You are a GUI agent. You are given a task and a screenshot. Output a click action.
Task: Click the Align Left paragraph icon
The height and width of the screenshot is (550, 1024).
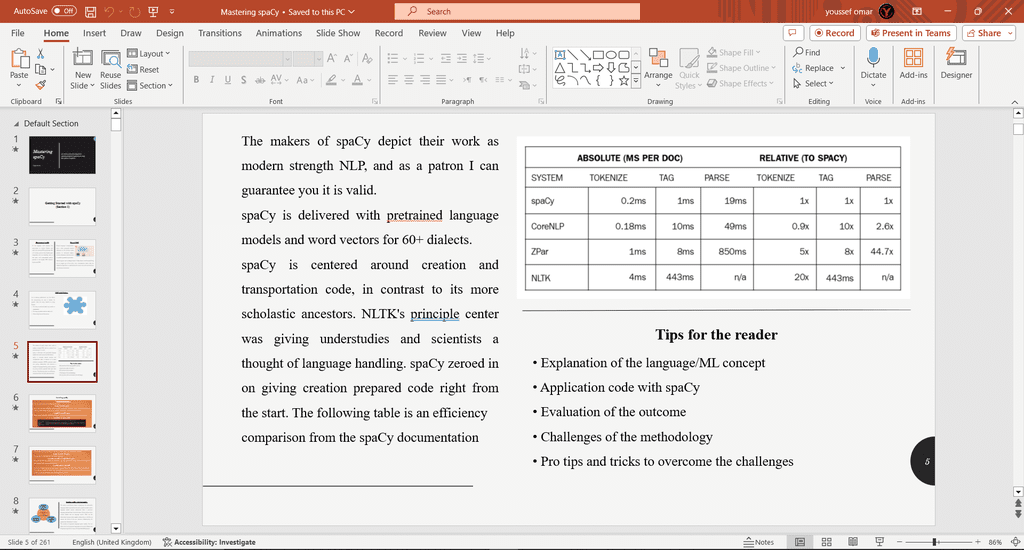[392, 80]
